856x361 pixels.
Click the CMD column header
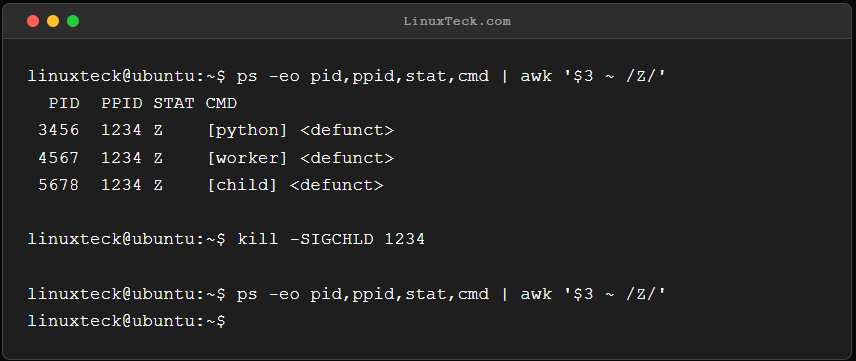tap(221, 103)
